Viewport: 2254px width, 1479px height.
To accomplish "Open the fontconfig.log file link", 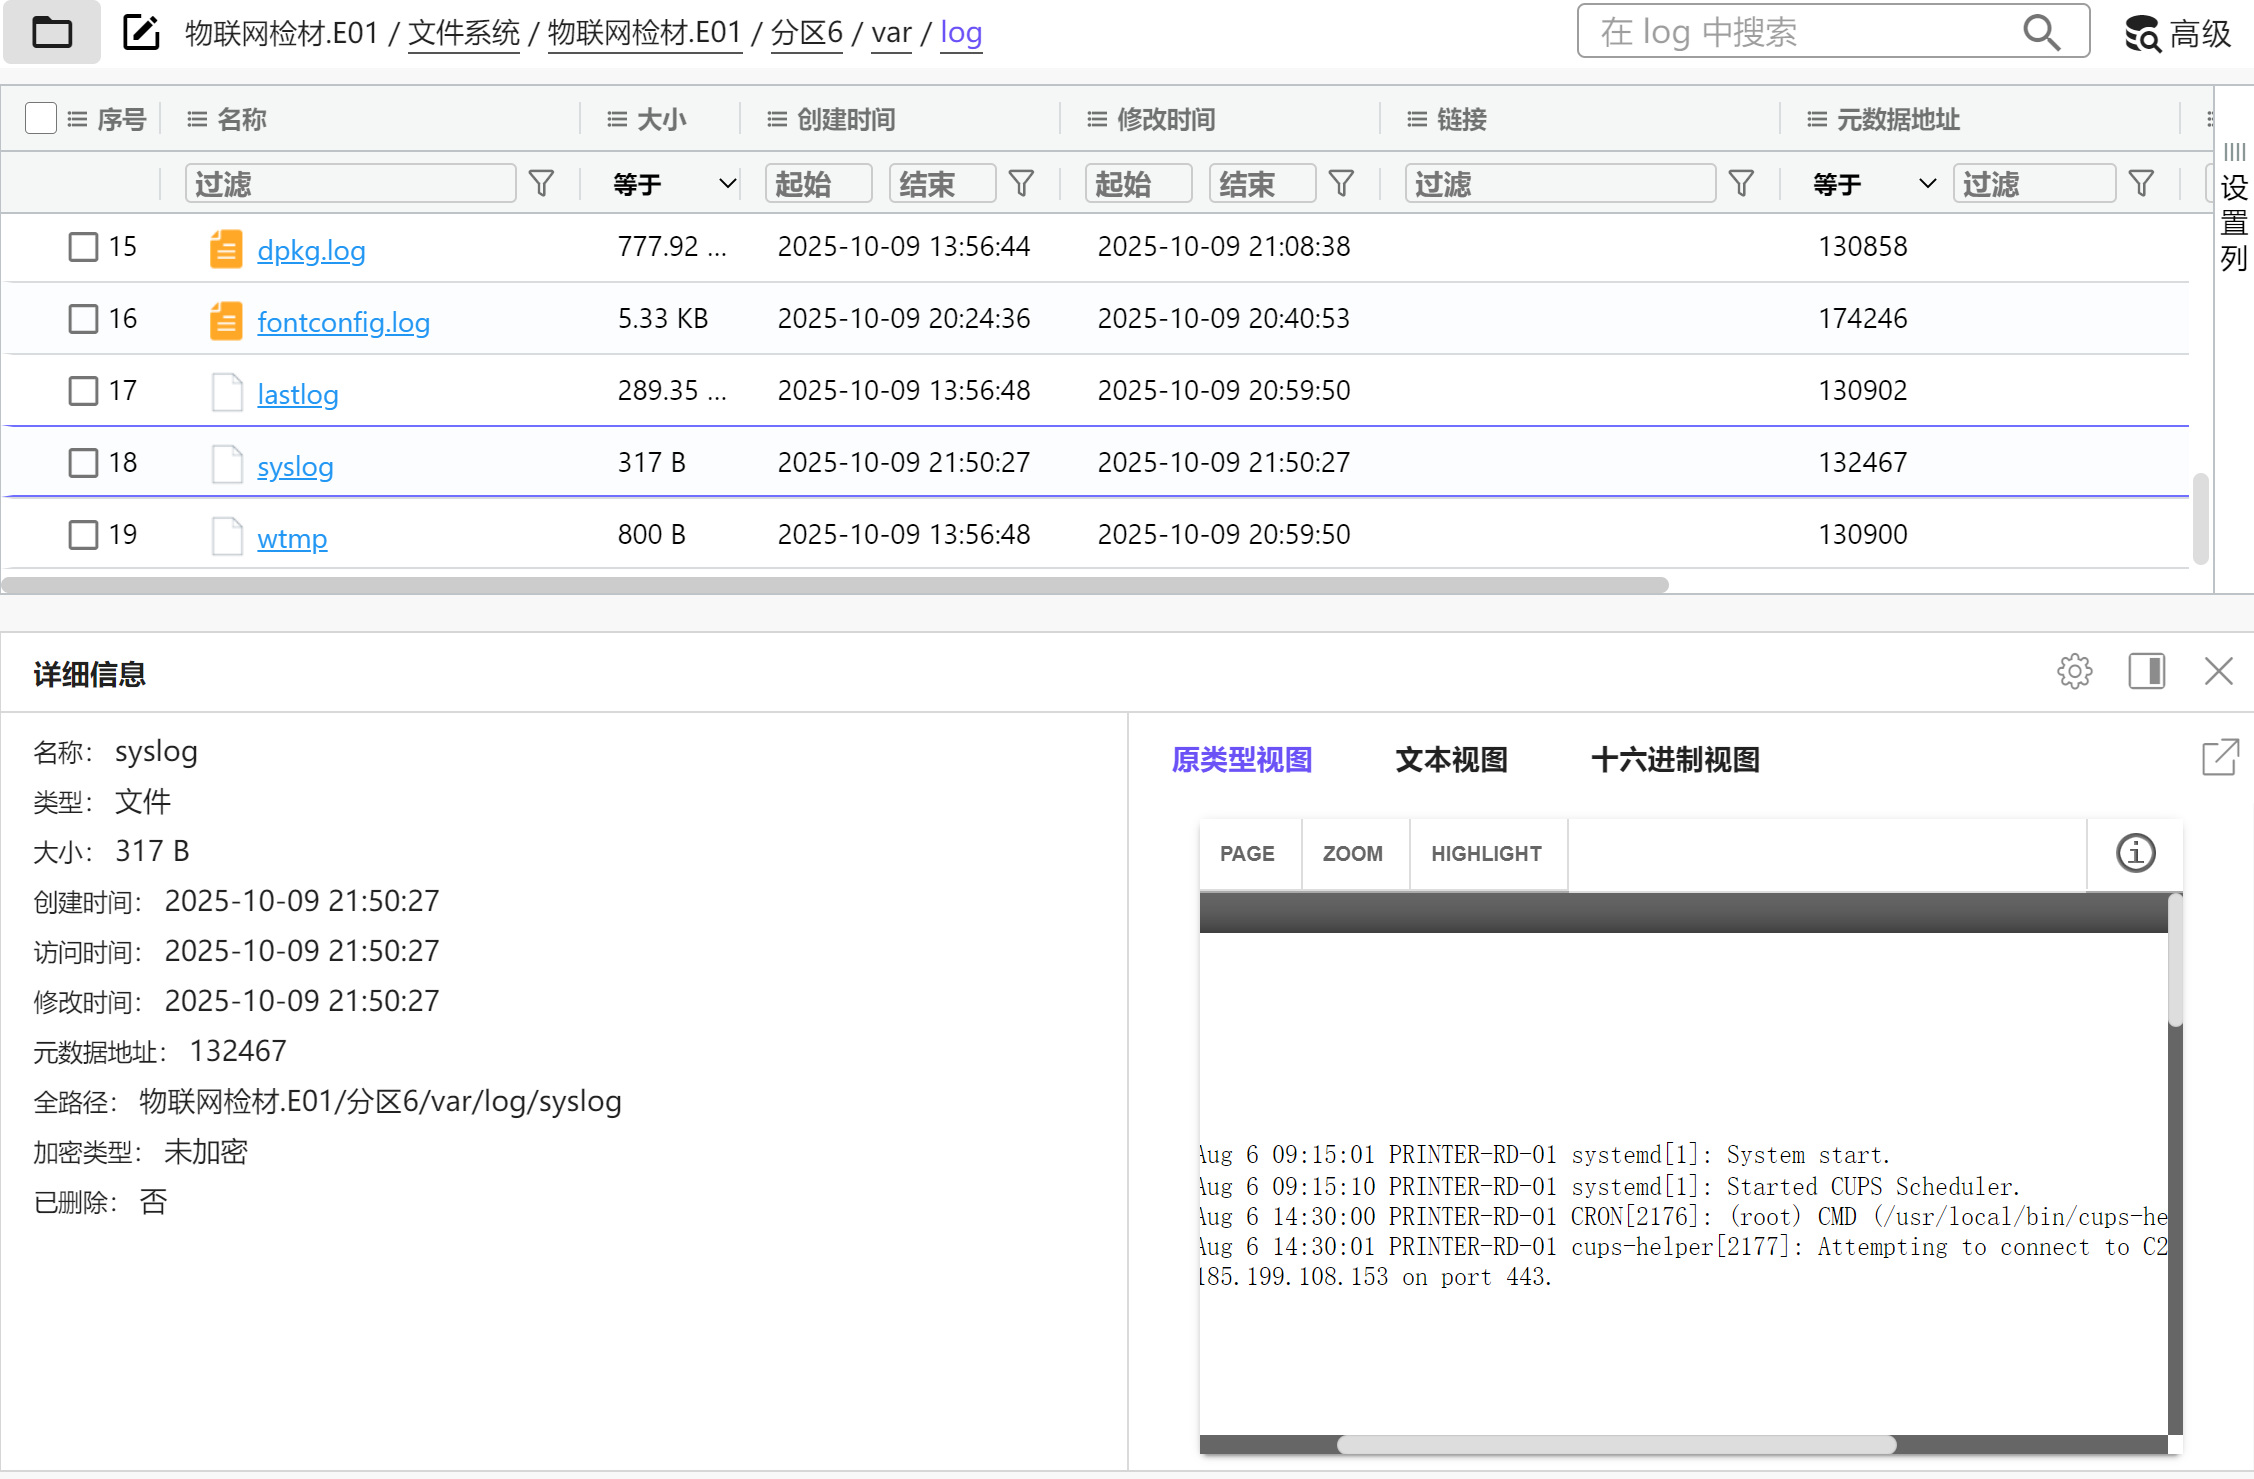I will click(343, 322).
